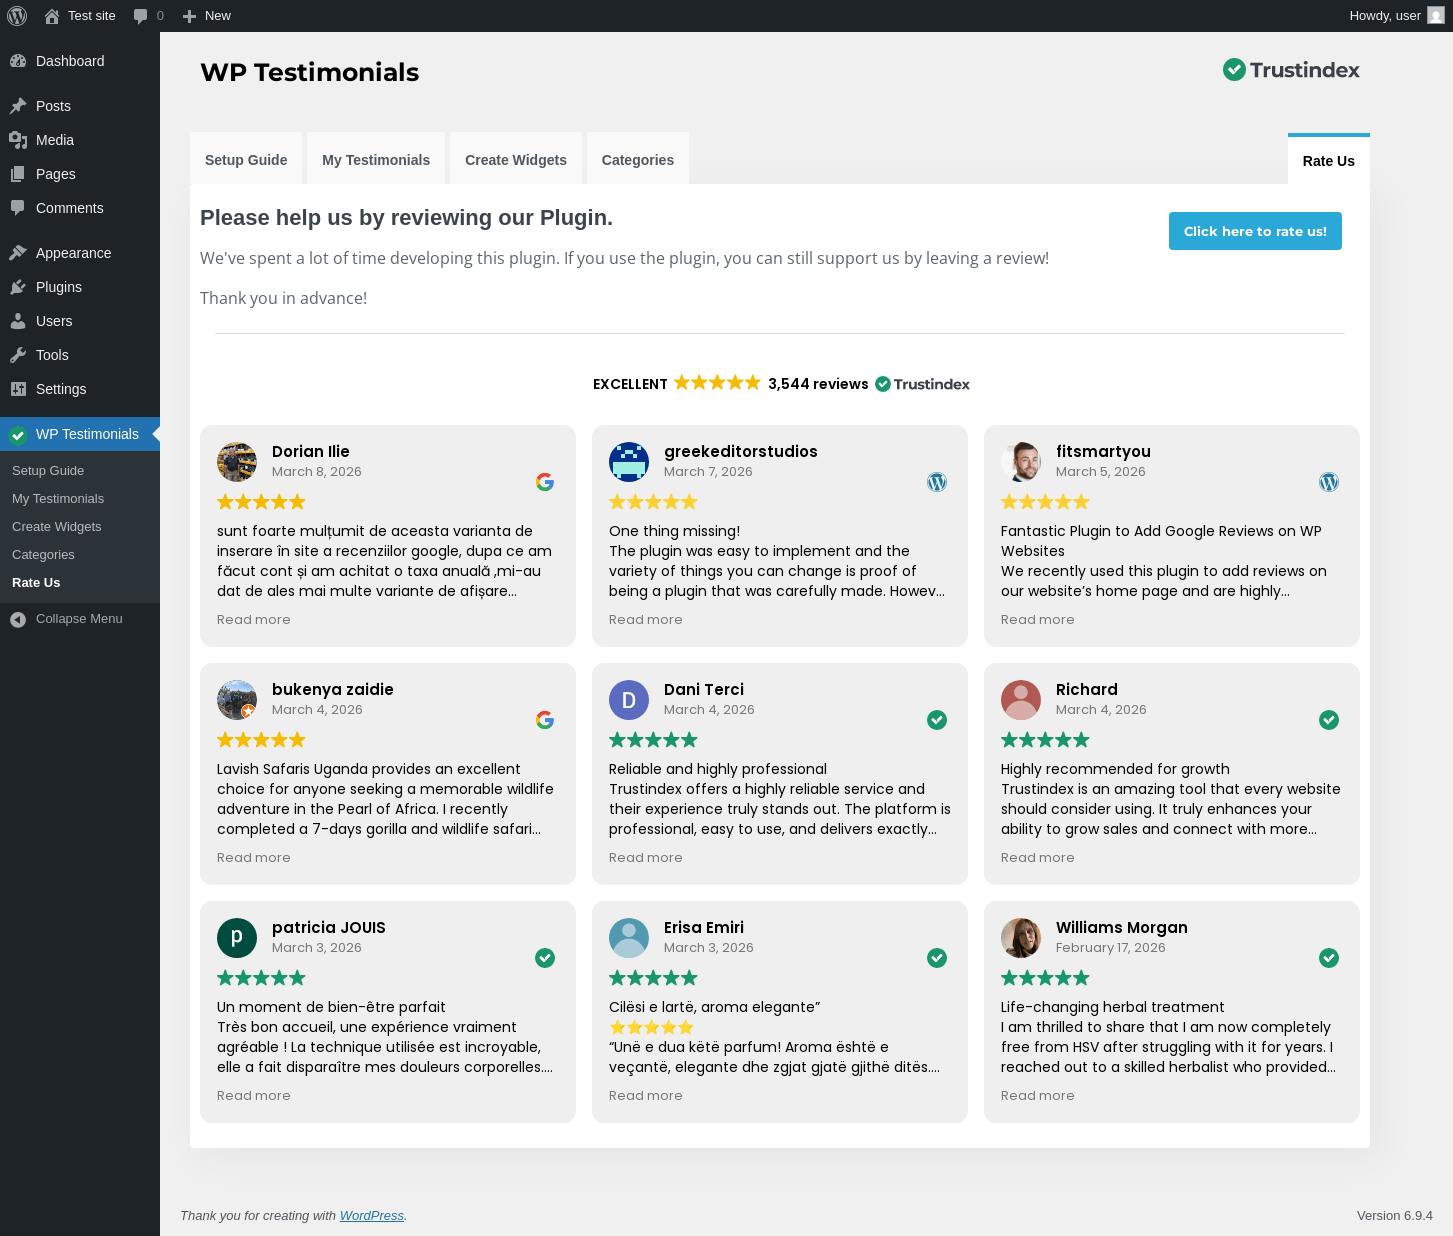This screenshot has width=1453, height=1236.
Task: Select the Categories tab
Action: pos(638,160)
